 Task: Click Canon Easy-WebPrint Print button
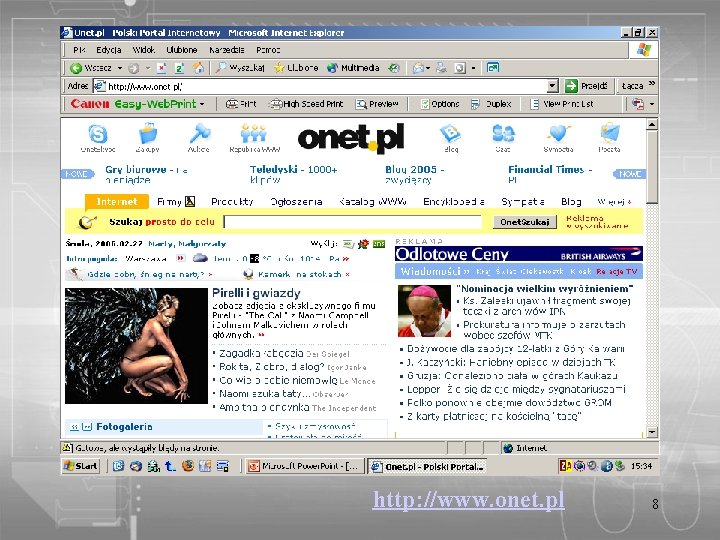point(241,104)
